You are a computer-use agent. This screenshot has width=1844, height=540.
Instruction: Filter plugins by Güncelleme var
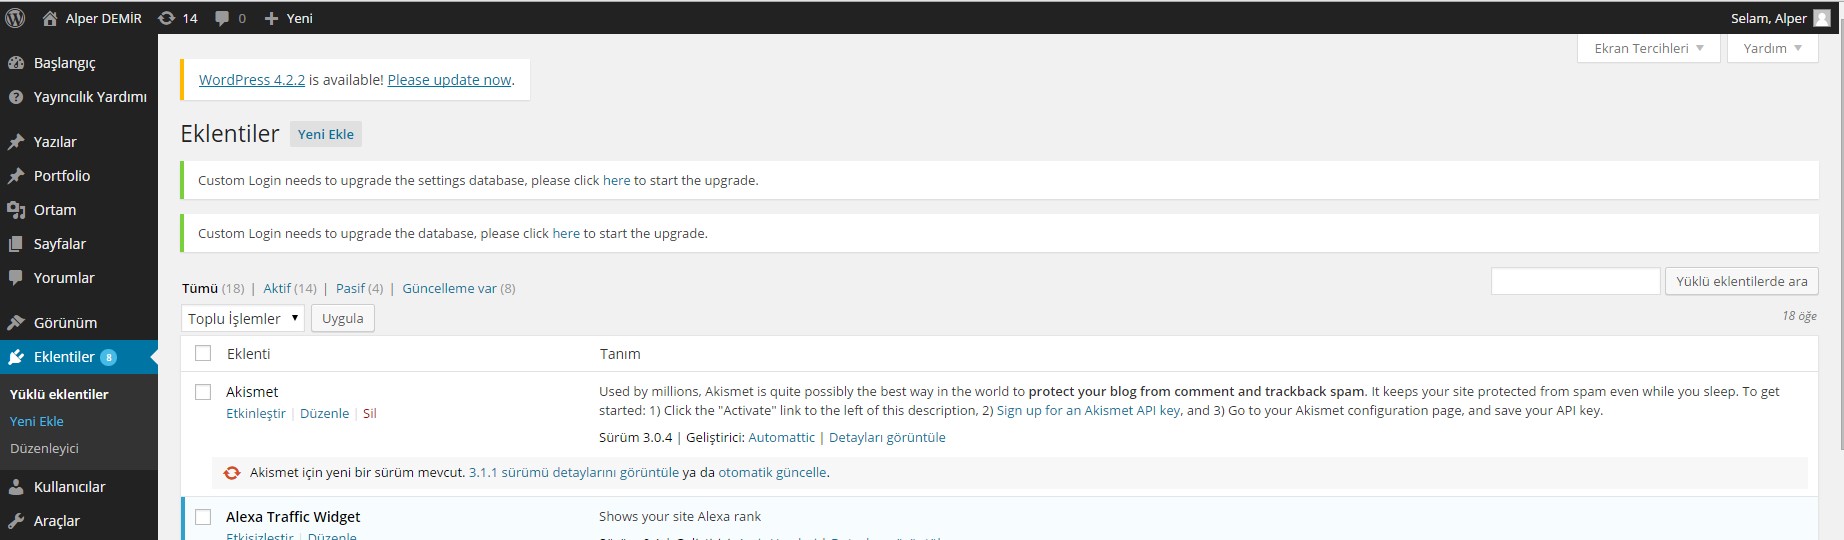point(449,288)
